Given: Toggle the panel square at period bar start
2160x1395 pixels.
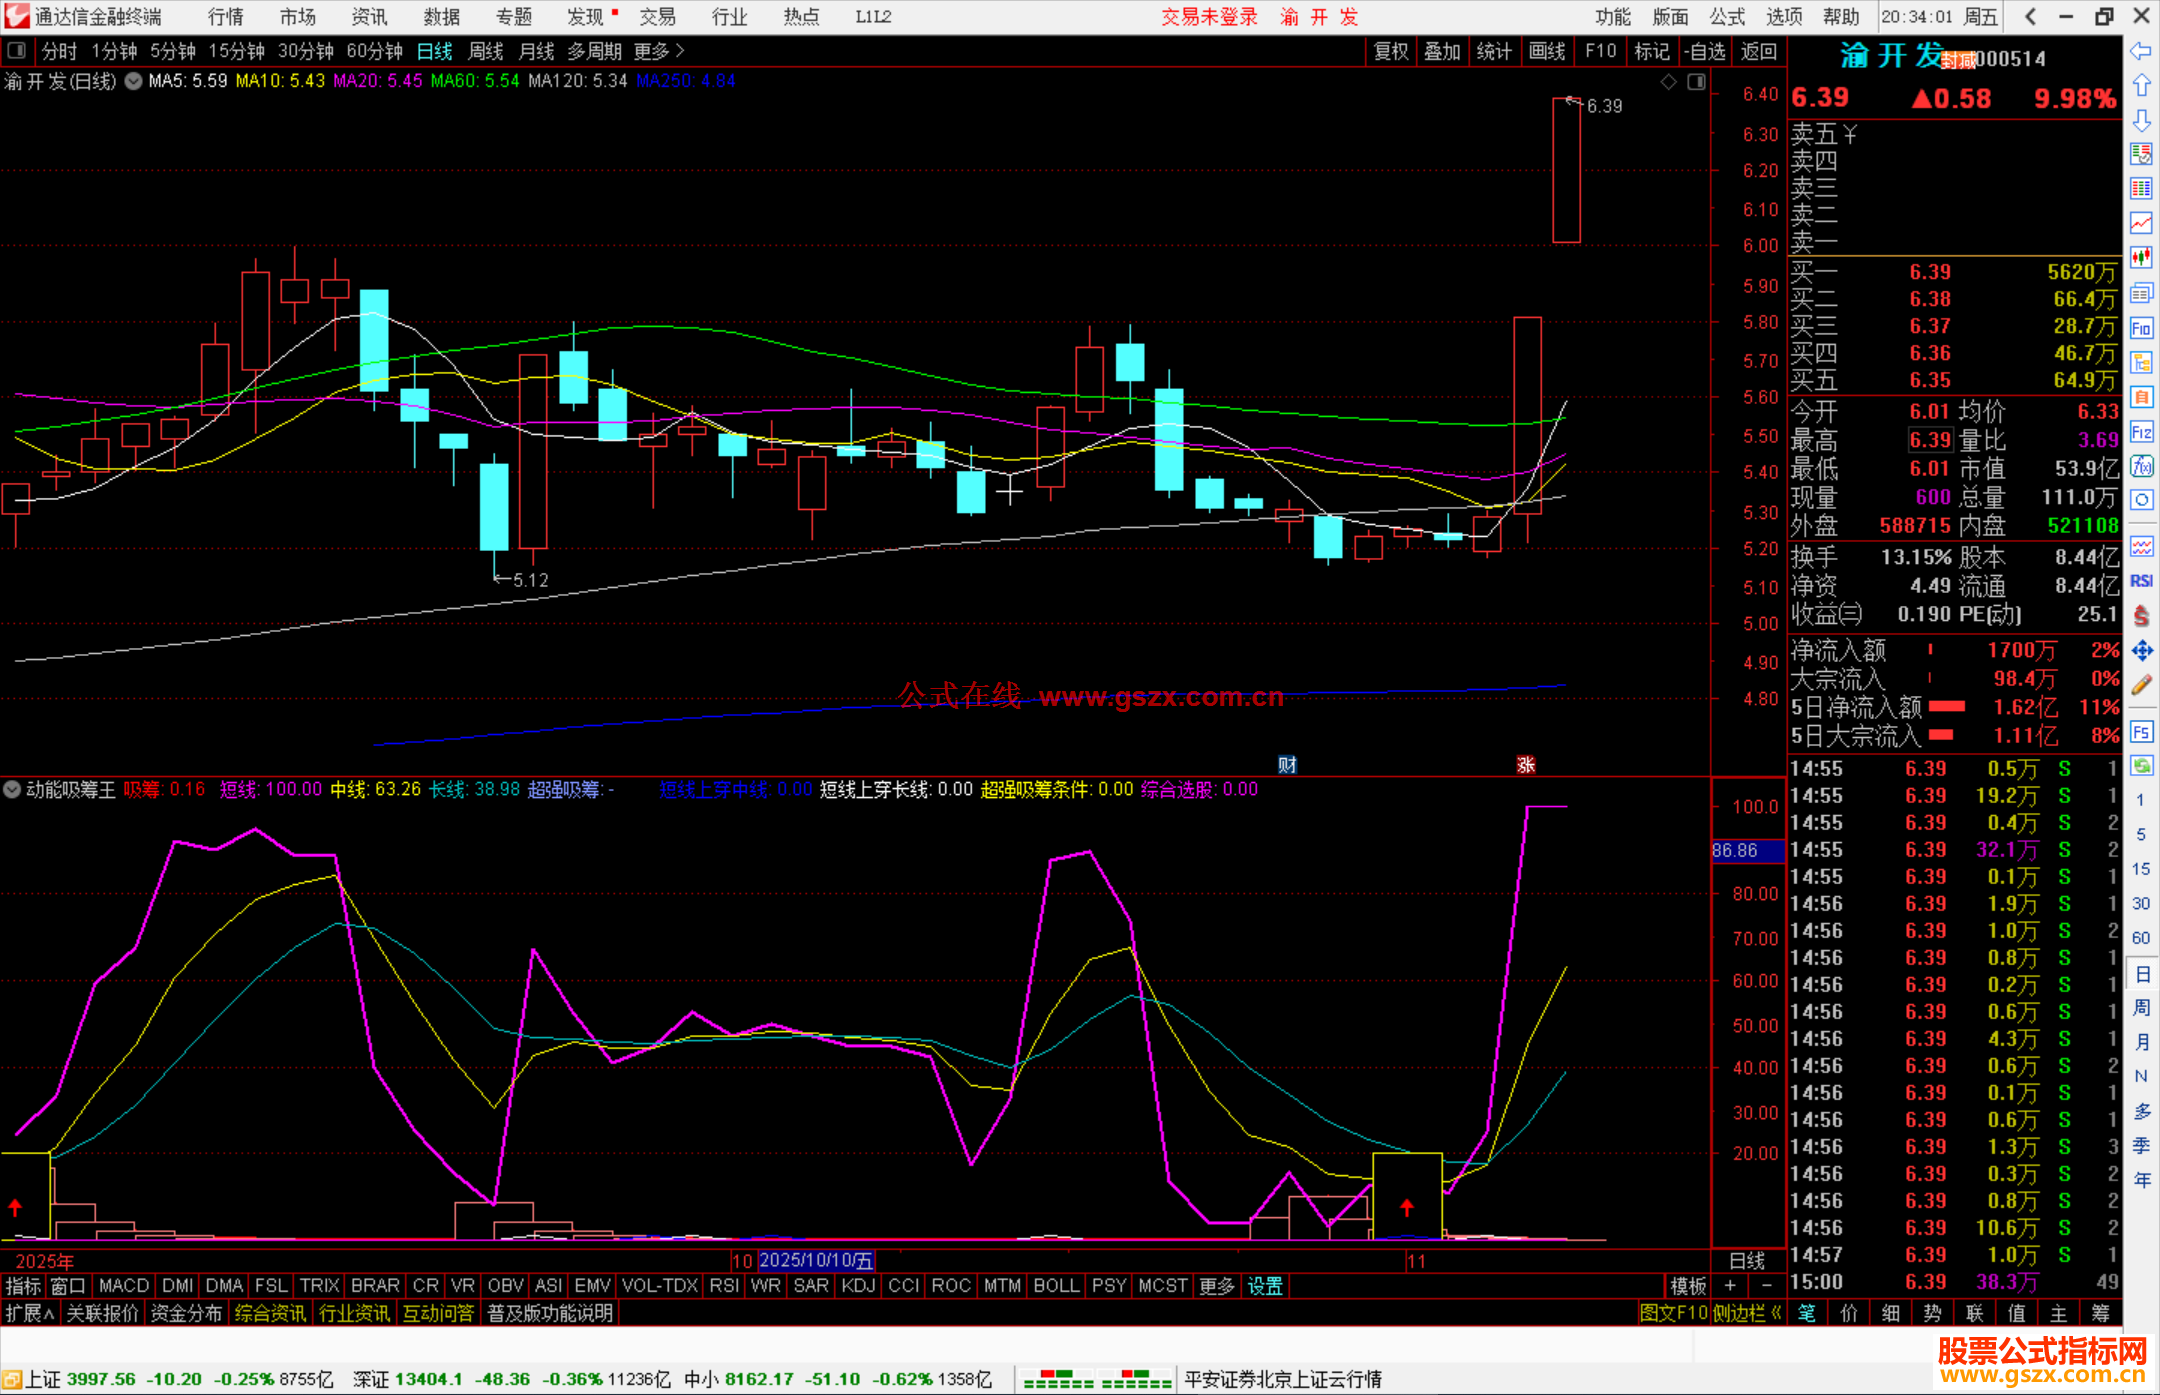Looking at the screenshot, I should [16, 50].
